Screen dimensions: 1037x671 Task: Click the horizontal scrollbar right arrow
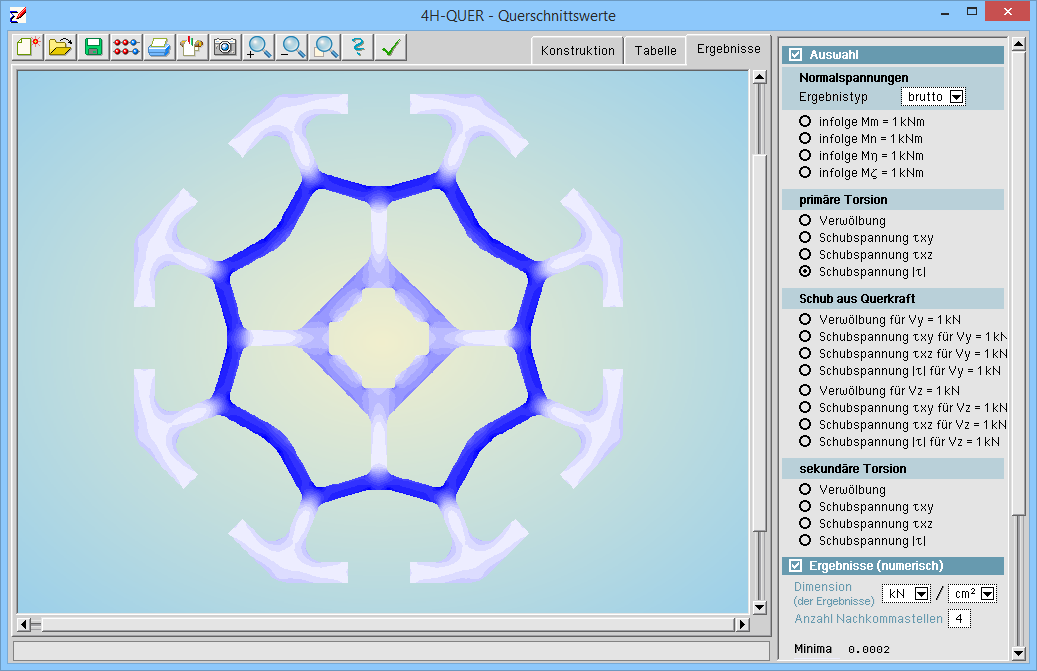coord(742,625)
